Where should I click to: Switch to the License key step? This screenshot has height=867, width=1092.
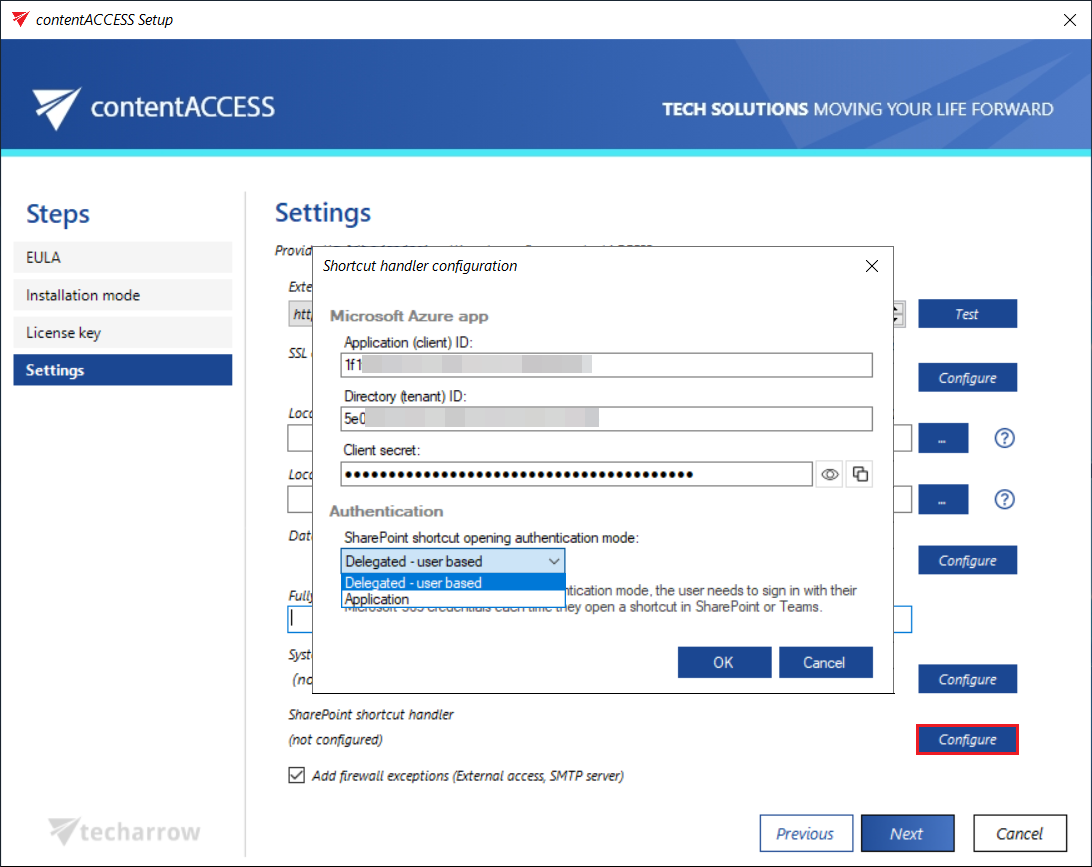[x=122, y=332]
